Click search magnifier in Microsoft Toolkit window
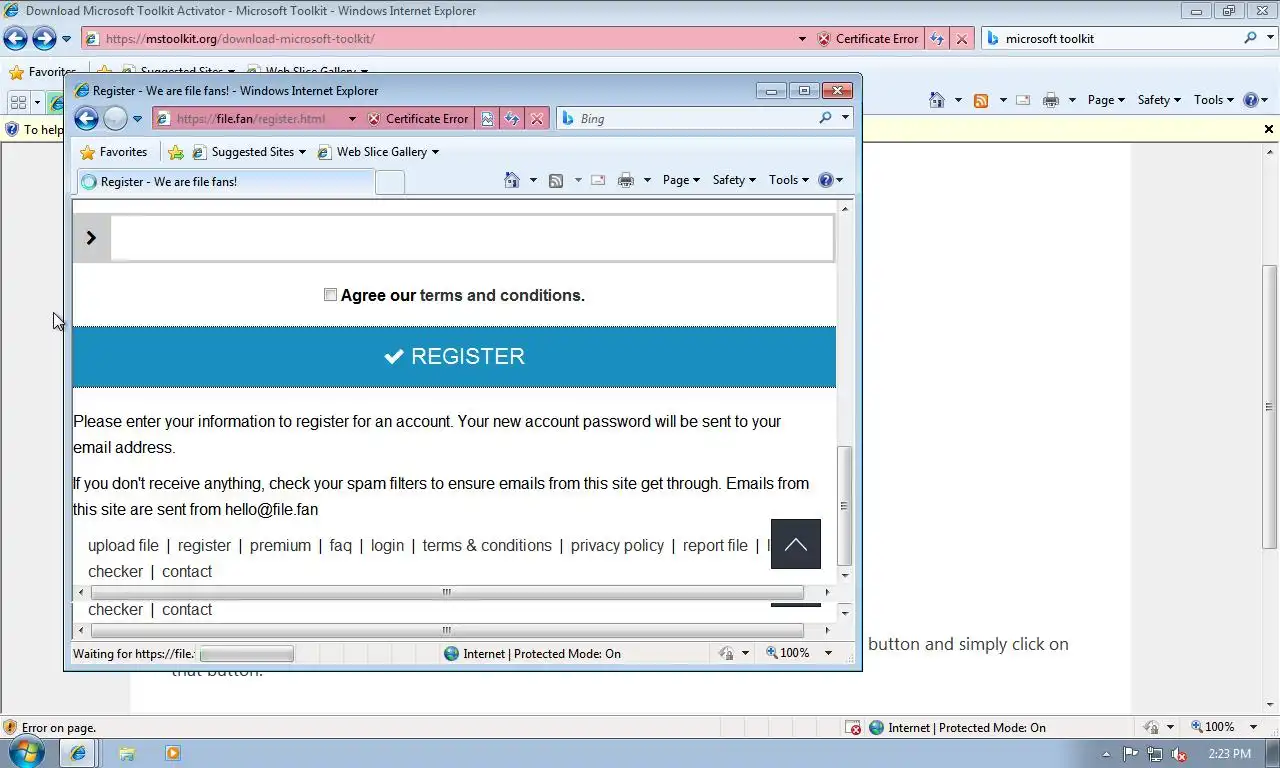 1250,38
